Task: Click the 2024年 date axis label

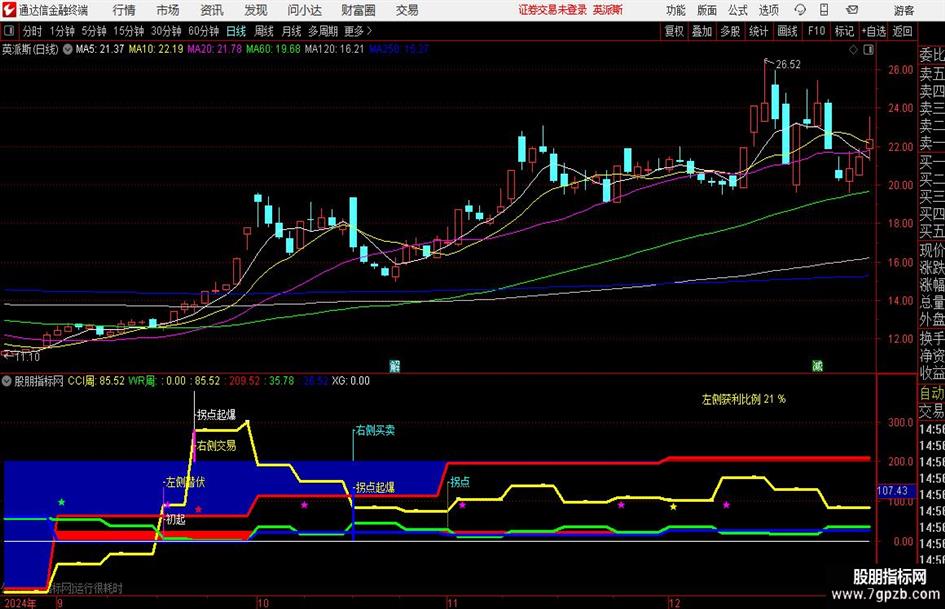Action: click(x=20, y=603)
